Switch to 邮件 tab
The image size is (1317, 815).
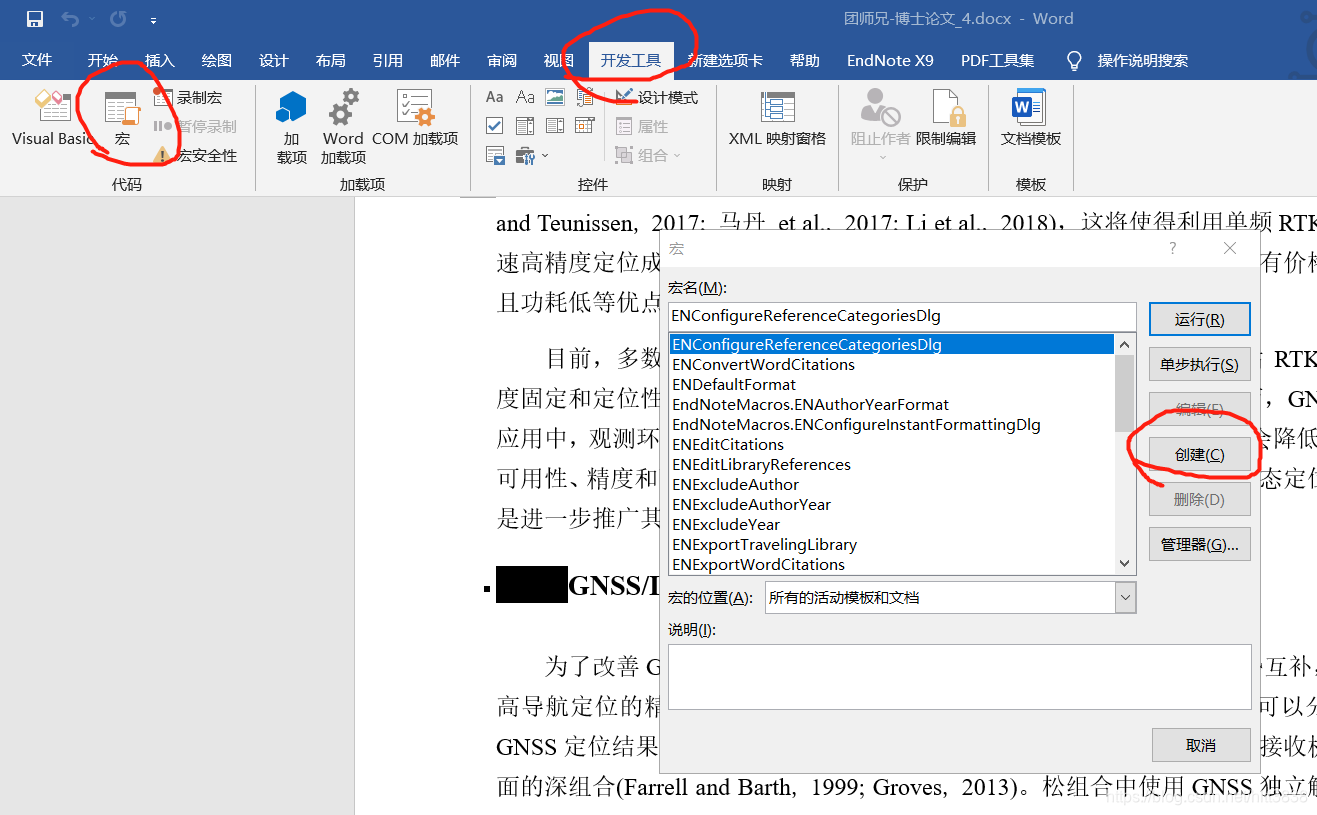(x=445, y=61)
